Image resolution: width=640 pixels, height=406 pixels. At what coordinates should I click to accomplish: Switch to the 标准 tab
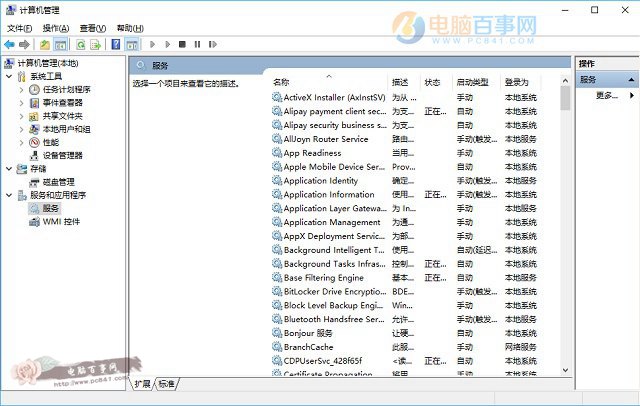[167, 384]
